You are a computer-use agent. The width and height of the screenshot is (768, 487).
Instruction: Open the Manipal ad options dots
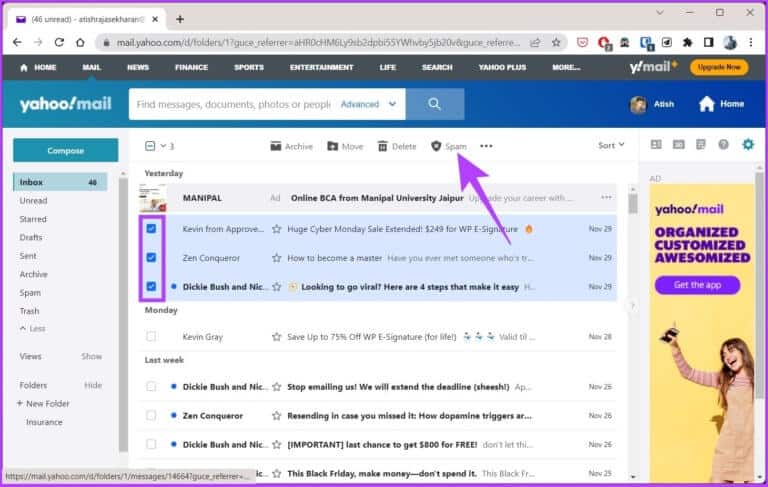(x=606, y=197)
